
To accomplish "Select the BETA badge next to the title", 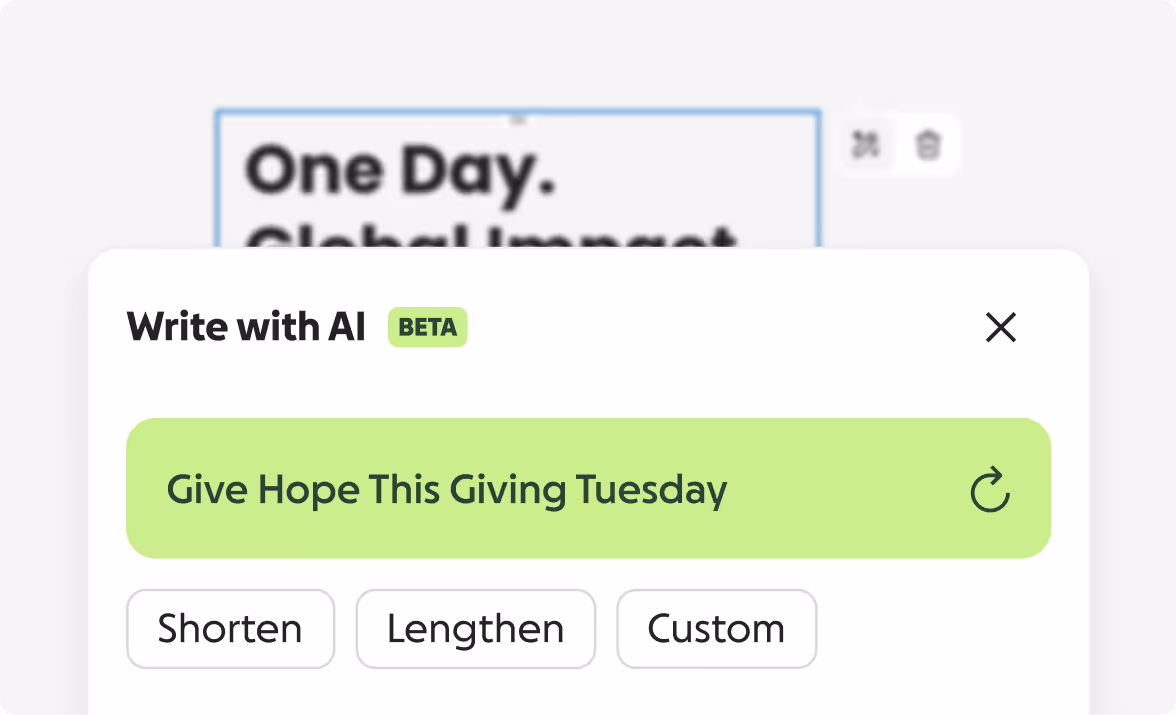I will click(x=428, y=327).
